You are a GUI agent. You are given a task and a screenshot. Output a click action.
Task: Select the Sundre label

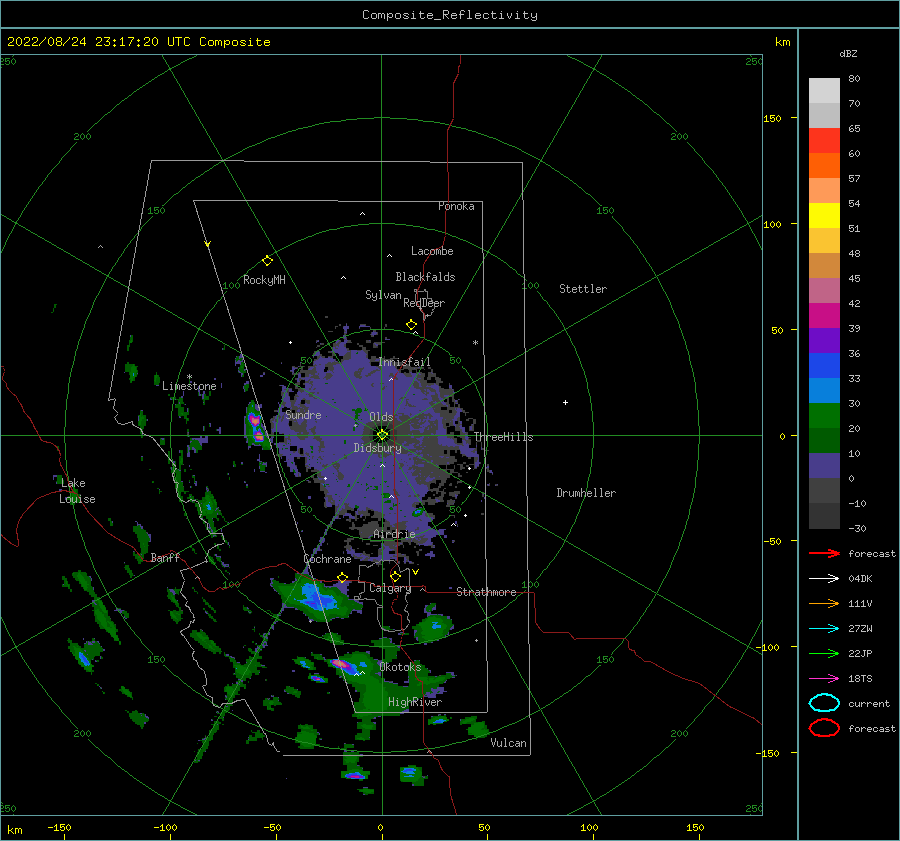tap(303, 414)
